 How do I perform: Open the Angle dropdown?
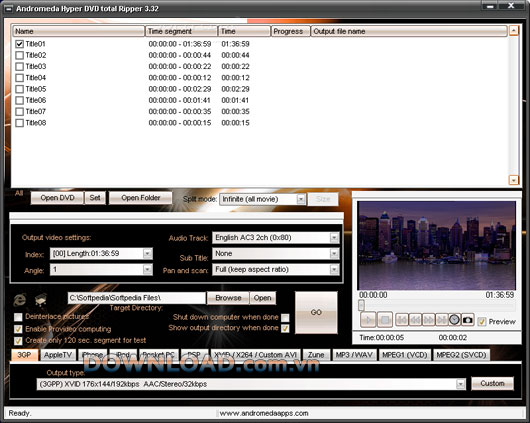coord(147,269)
